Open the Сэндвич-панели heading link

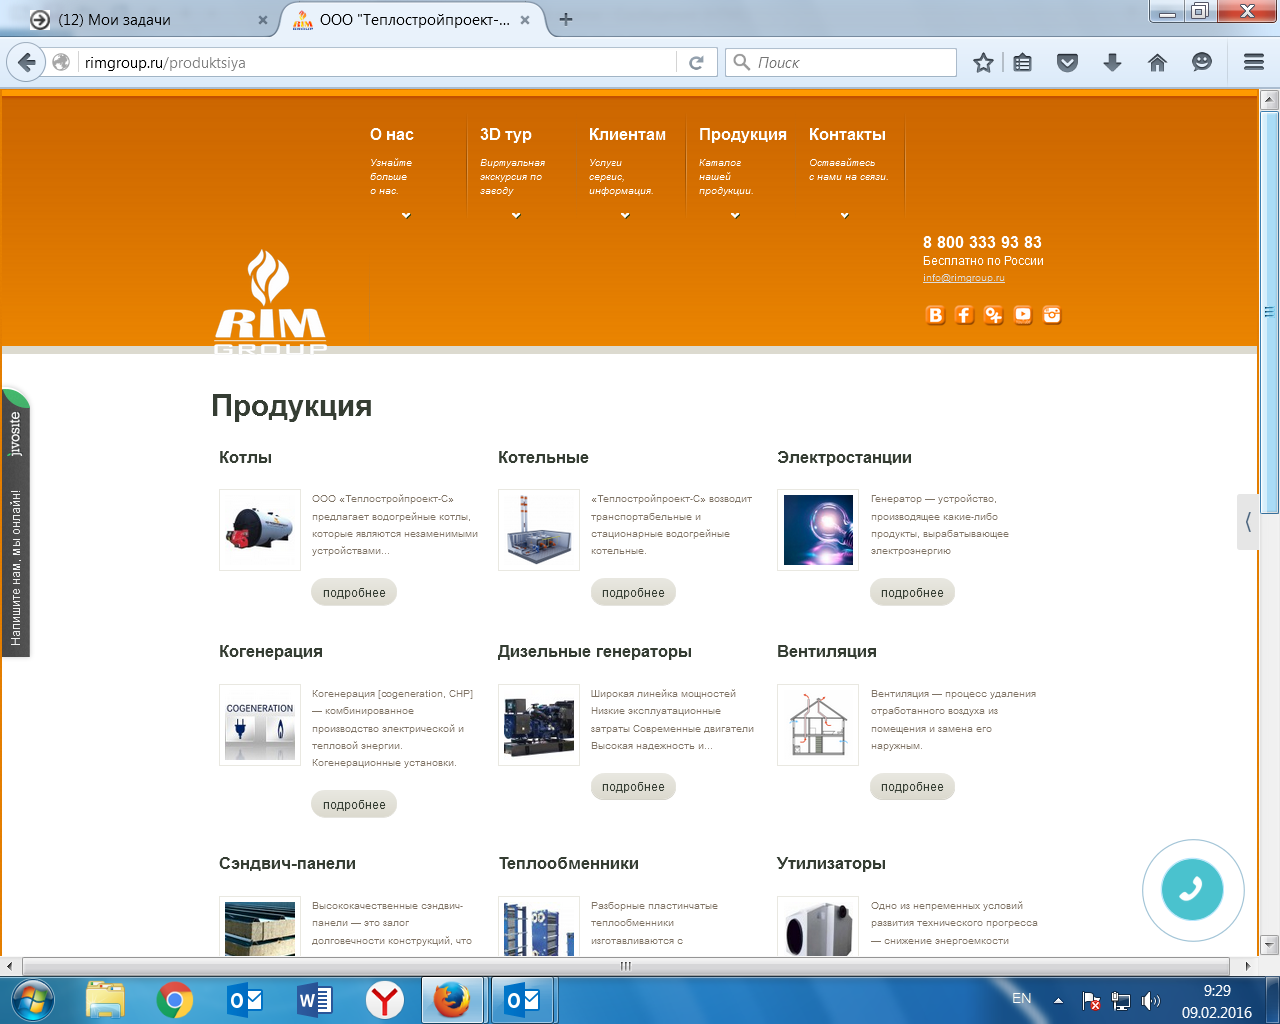[x=288, y=863]
